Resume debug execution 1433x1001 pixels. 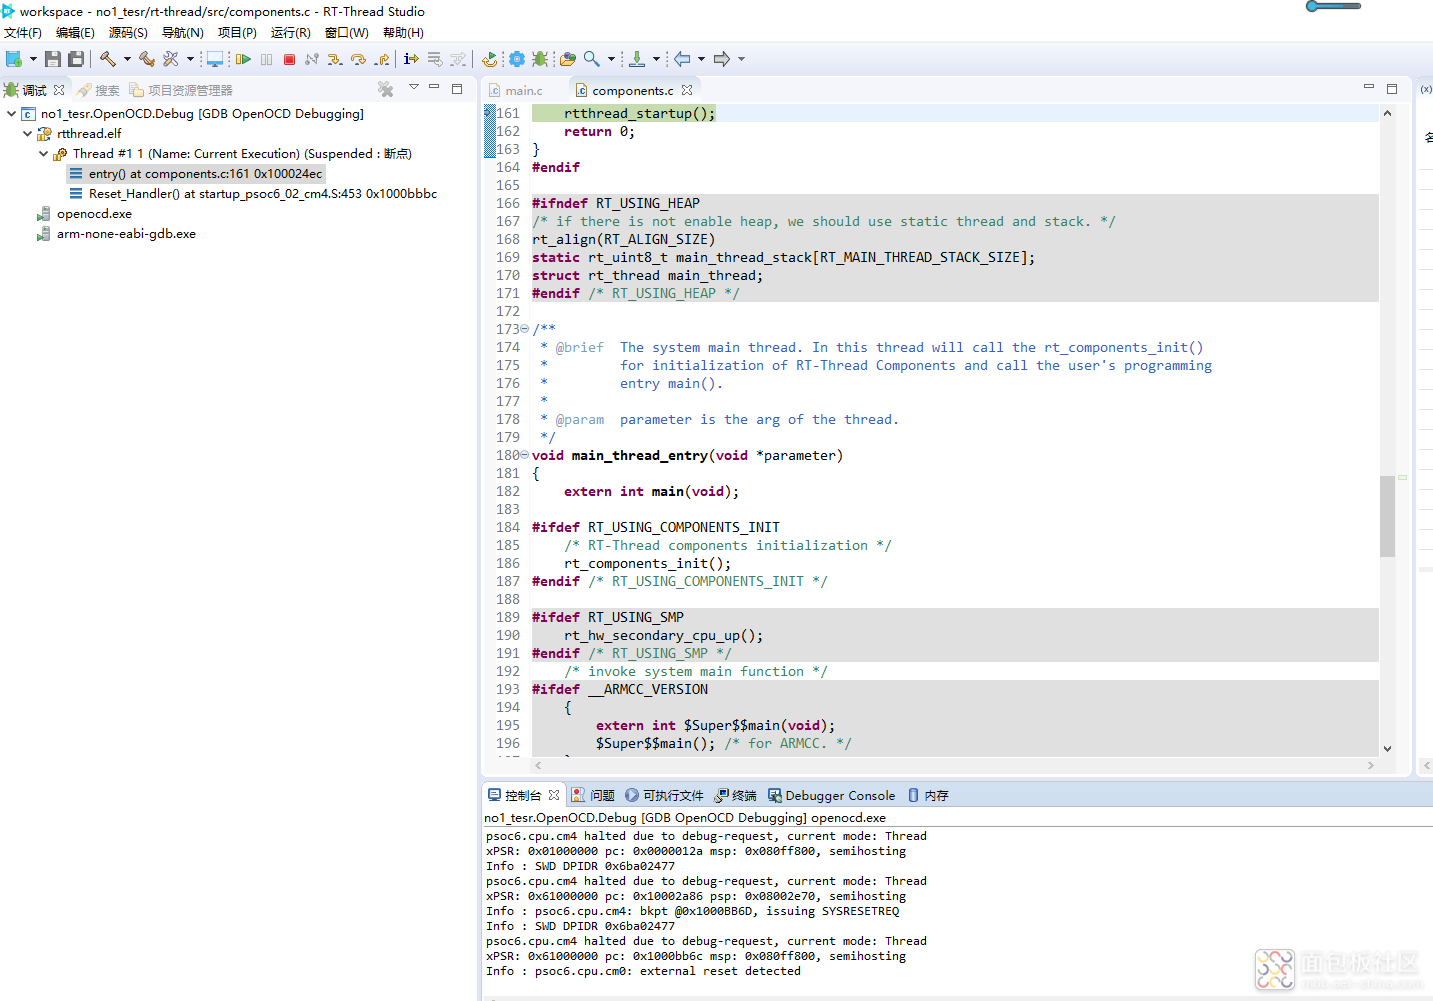243,59
